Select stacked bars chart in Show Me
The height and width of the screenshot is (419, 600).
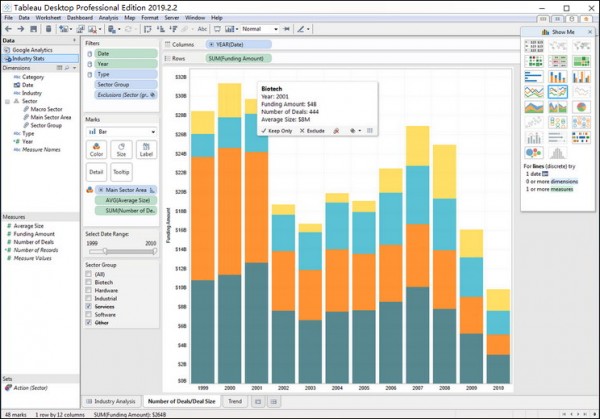pyautogui.click(x=558, y=77)
